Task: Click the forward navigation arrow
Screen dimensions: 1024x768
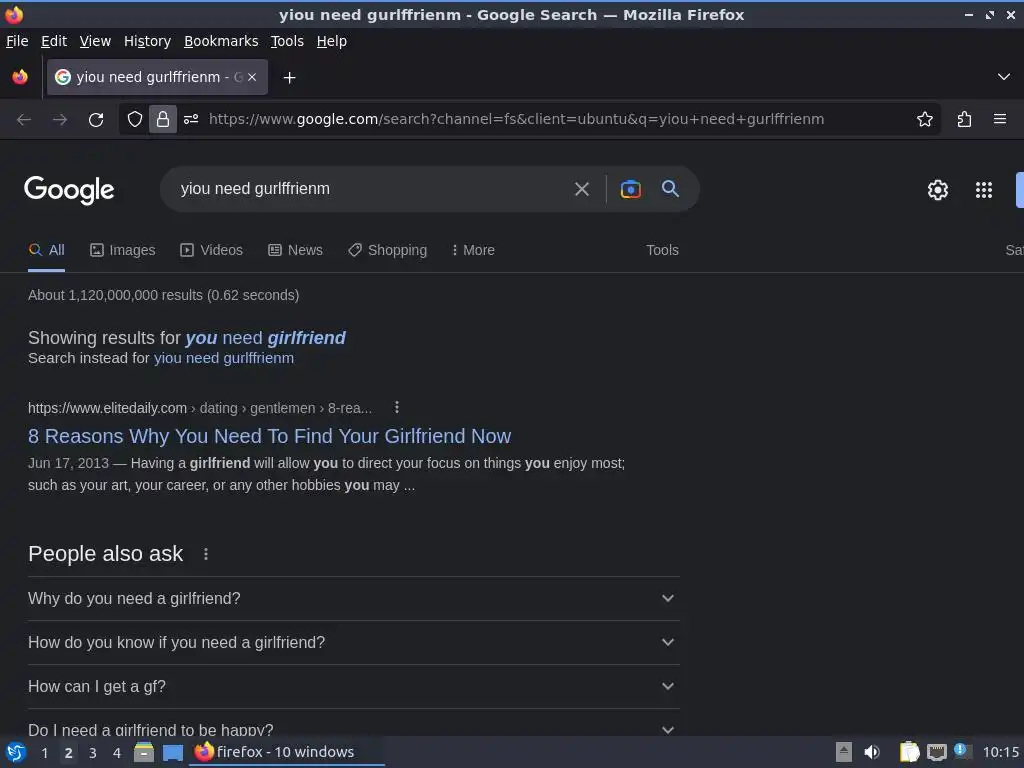Action: (59, 120)
